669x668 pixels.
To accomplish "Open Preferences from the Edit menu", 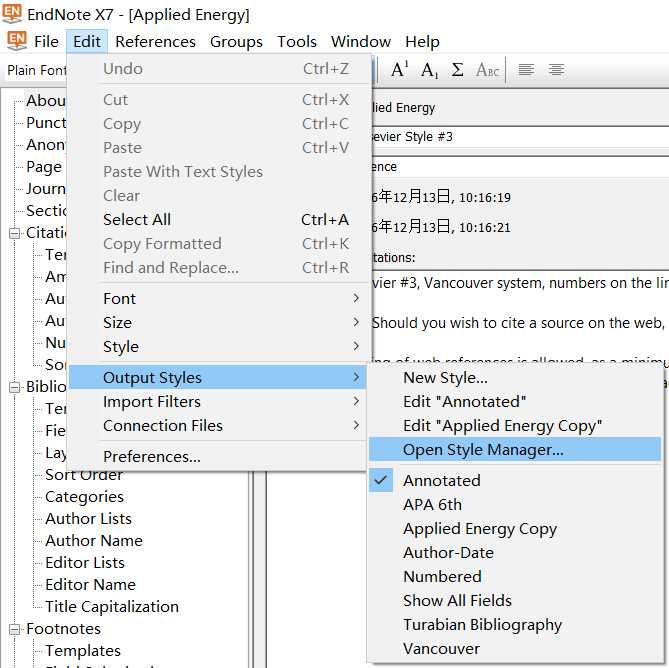I will 218,456.
